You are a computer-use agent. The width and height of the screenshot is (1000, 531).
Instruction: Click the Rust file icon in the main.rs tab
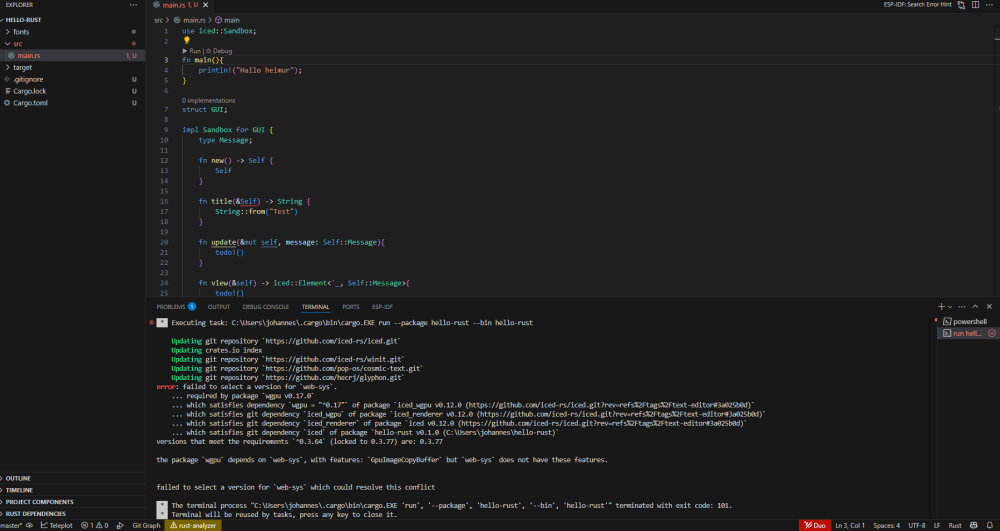pos(157,4)
